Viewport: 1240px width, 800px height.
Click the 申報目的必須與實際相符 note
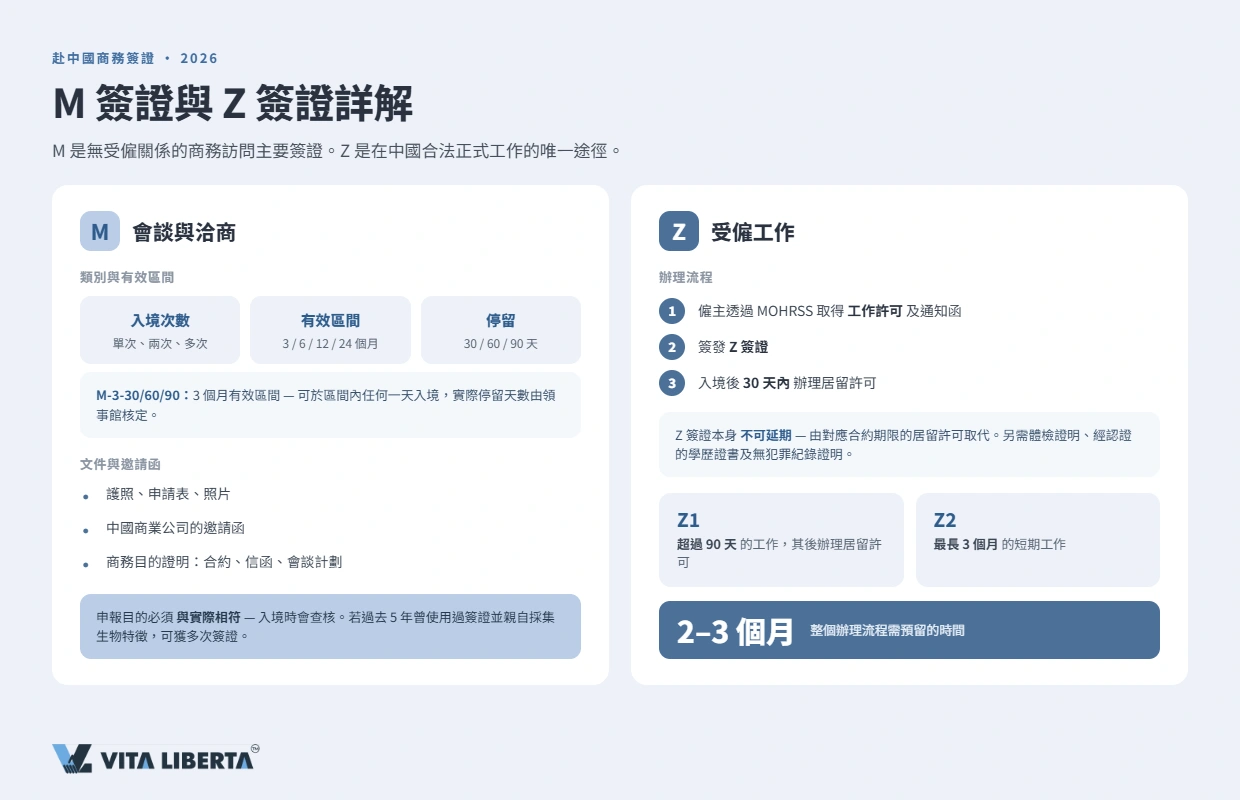coord(330,626)
